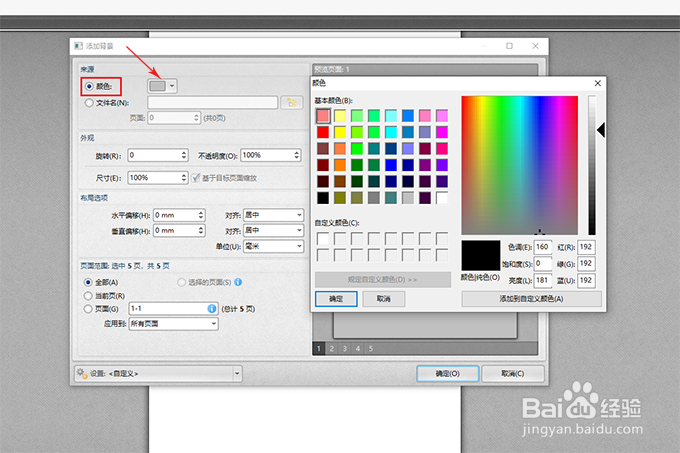Switch to preview page tab 2
This screenshot has height=453, width=680.
(332, 349)
